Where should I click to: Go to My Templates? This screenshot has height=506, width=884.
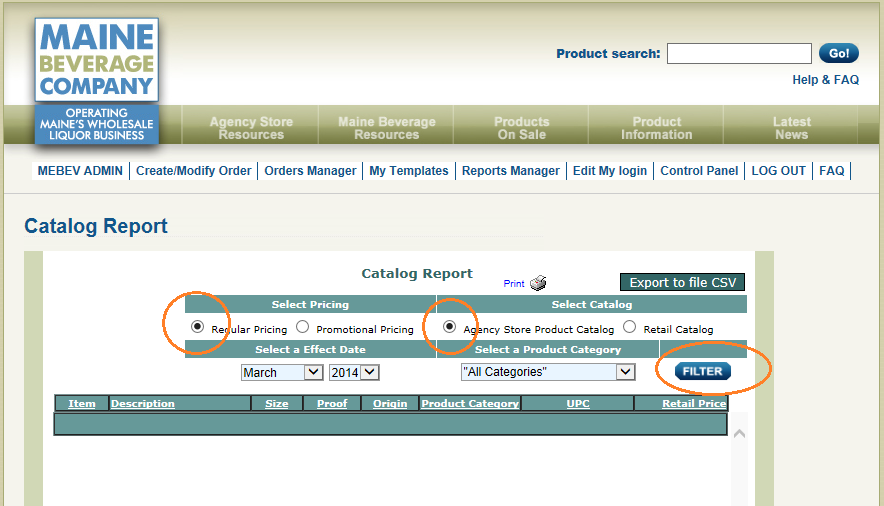[x=409, y=171]
